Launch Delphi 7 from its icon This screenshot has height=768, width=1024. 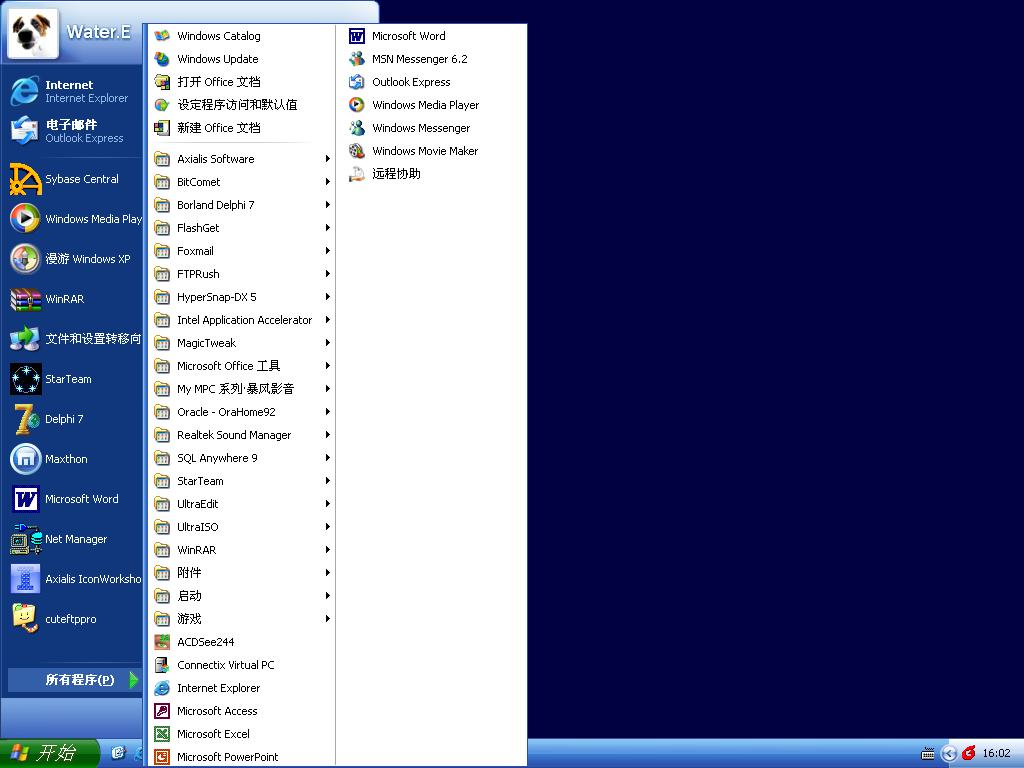coord(25,419)
